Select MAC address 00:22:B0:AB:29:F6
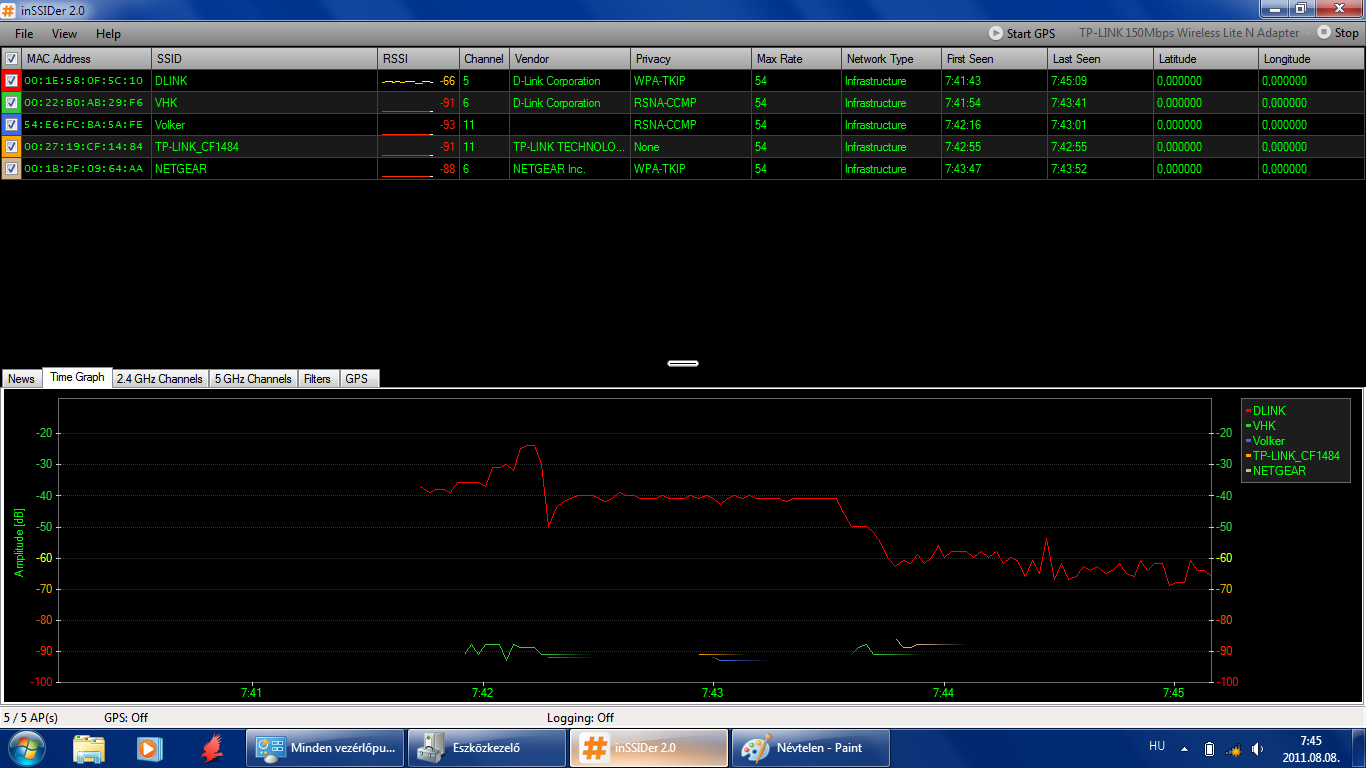The width and height of the screenshot is (1366, 768). pyautogui.click(x=84, y=103)
